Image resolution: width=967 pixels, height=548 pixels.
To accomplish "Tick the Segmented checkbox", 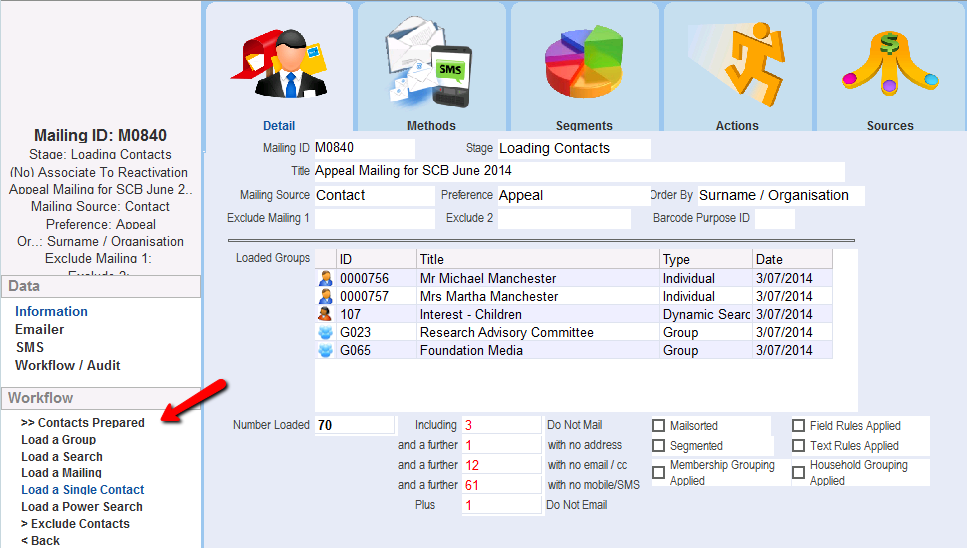I will point(659,445).
